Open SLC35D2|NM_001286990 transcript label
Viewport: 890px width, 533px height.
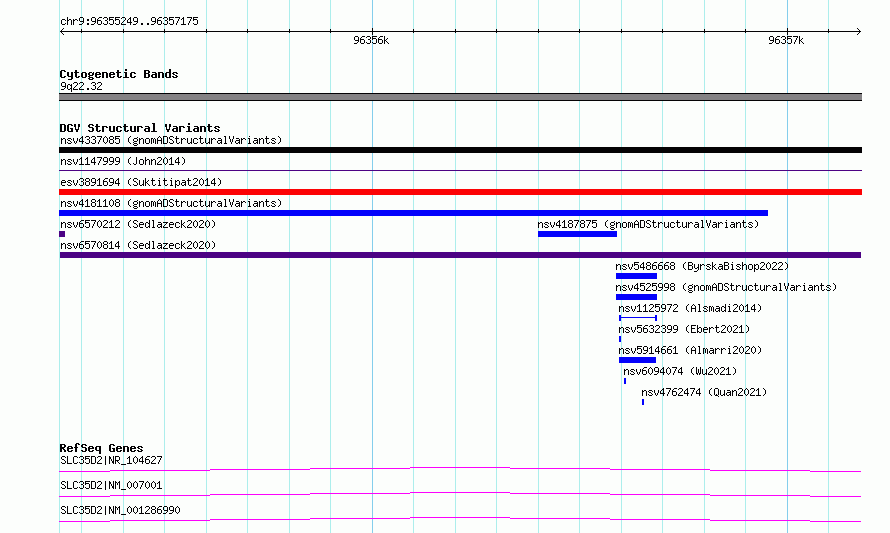tap(120, 510)
